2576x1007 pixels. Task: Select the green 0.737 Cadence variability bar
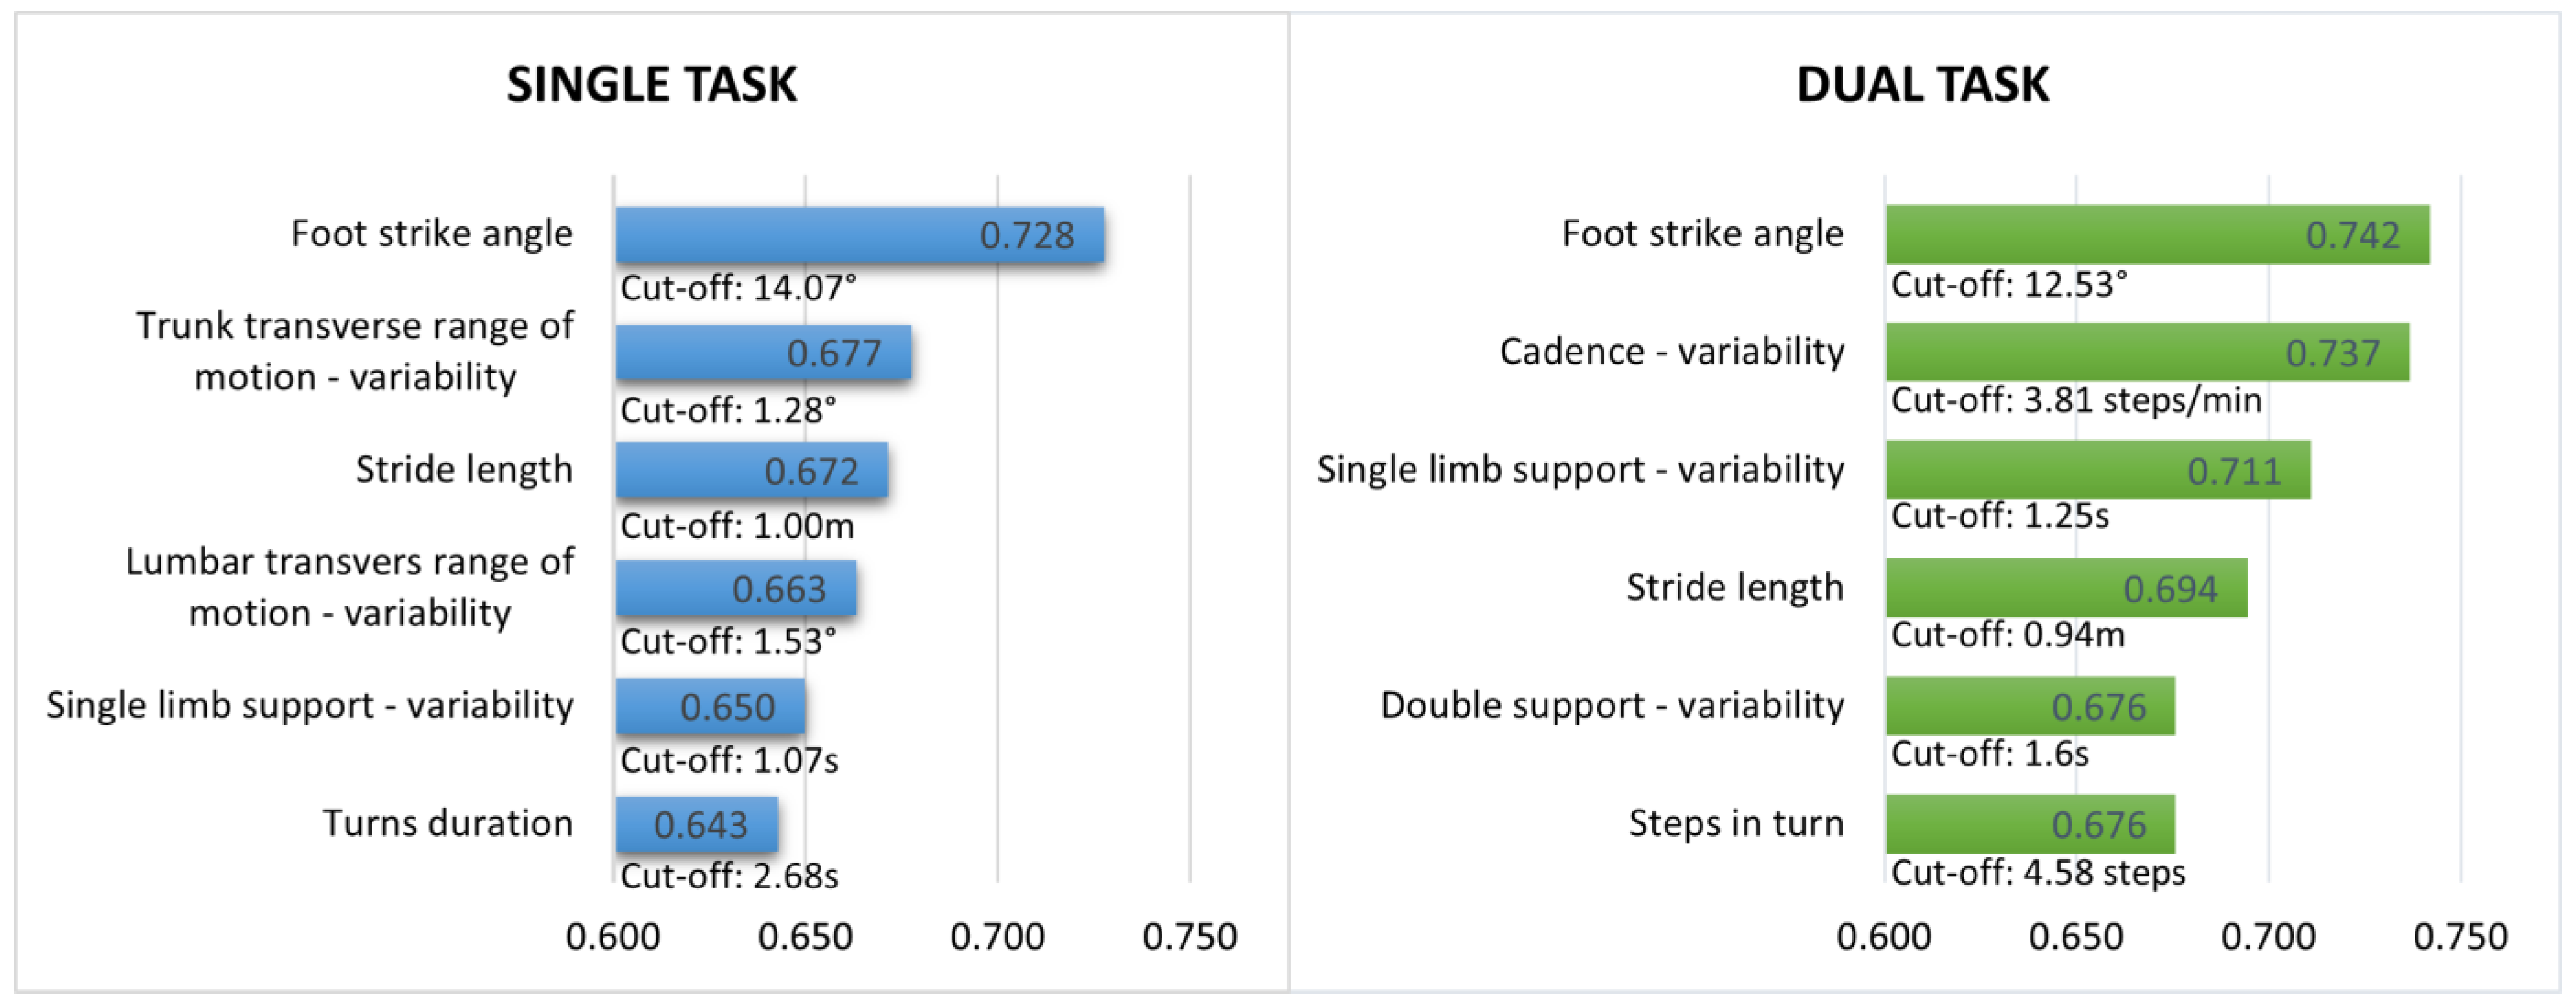(x=2147, y=353)
